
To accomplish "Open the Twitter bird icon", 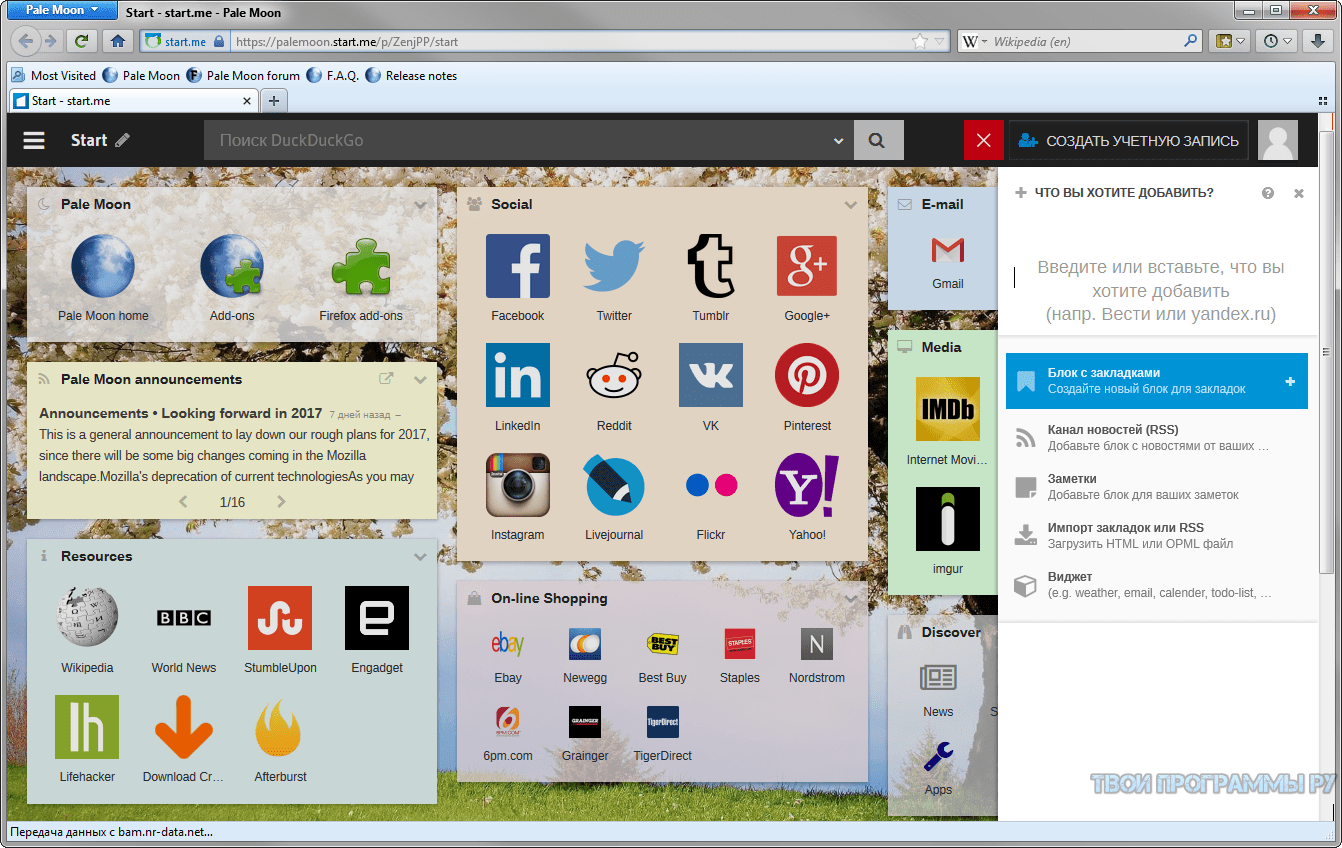I will (614, 266).
